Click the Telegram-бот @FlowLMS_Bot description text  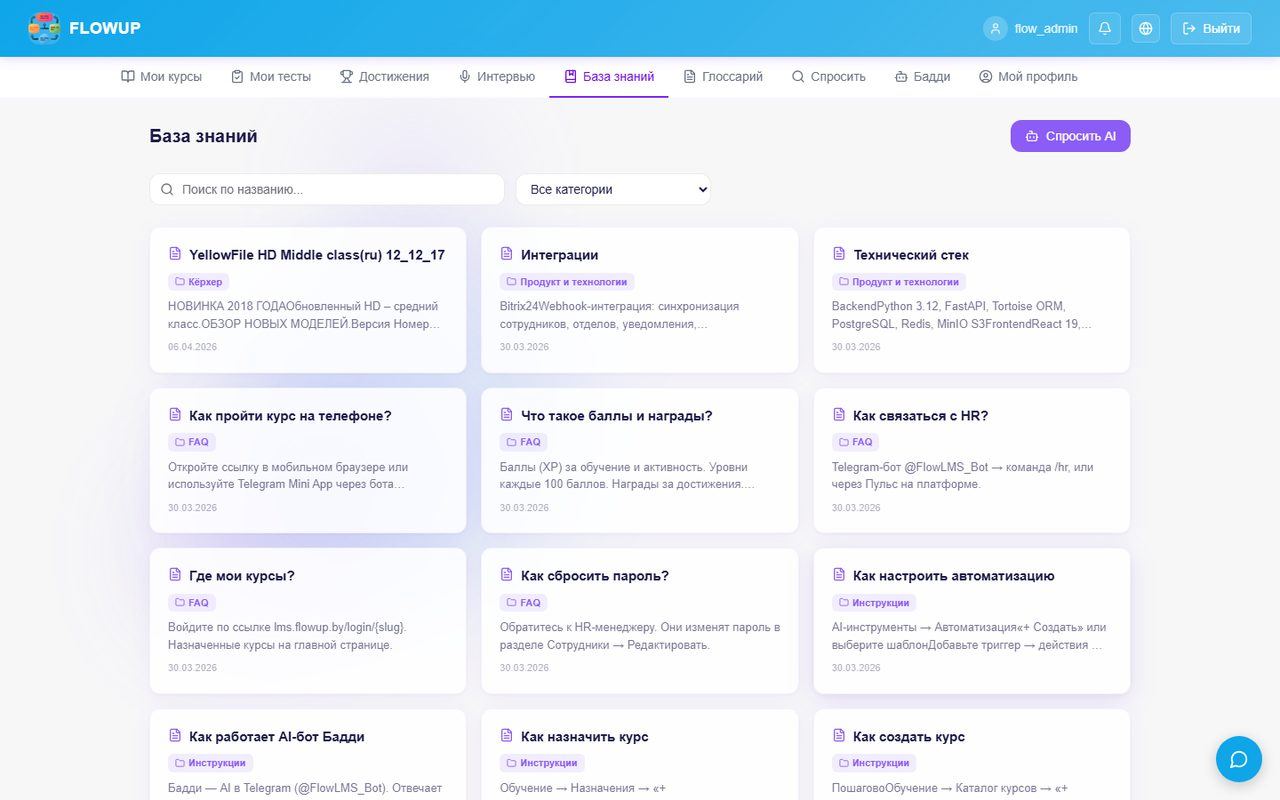click(963, 475)
